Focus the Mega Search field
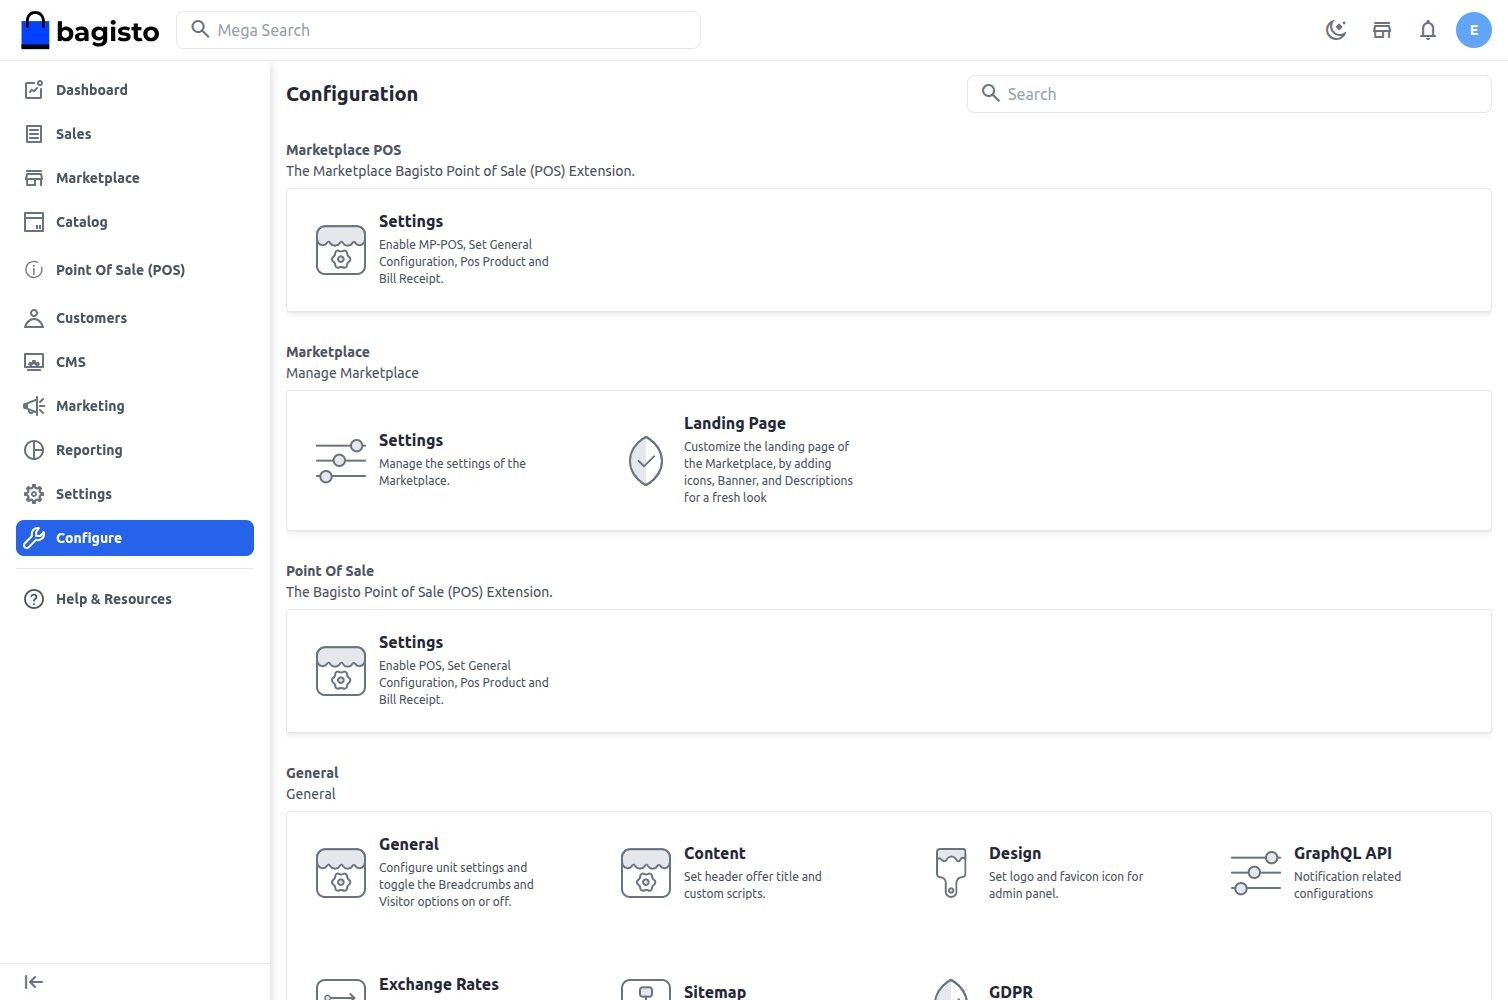Image resolution: width=1508 pixels, height=1000 pixels. pyautogui.click(x=438, y=30)
